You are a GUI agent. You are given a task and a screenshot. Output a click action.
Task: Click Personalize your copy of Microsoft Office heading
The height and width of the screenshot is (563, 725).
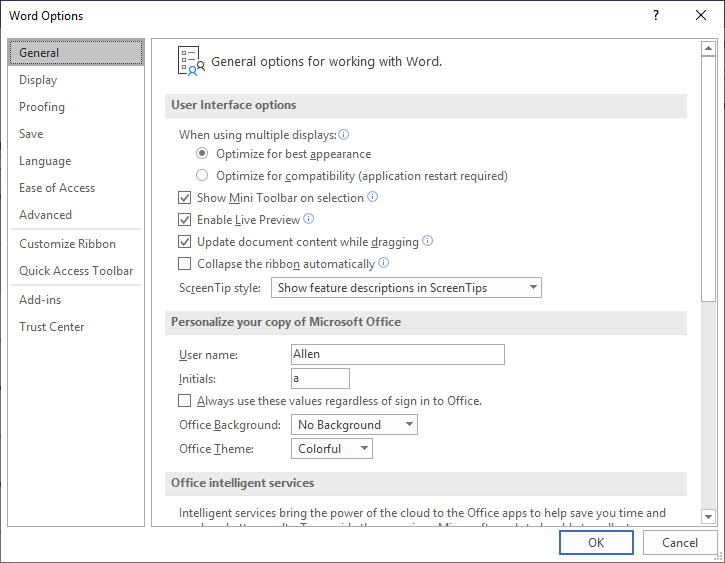coord(286,322)
